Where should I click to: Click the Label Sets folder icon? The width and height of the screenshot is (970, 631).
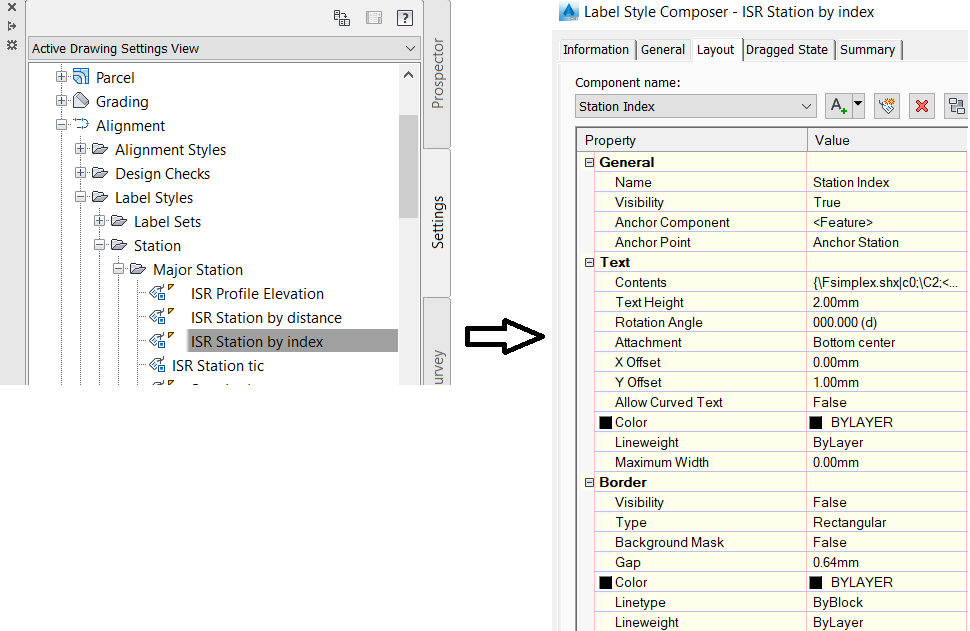pyautogui.click(x=119, y=221)
